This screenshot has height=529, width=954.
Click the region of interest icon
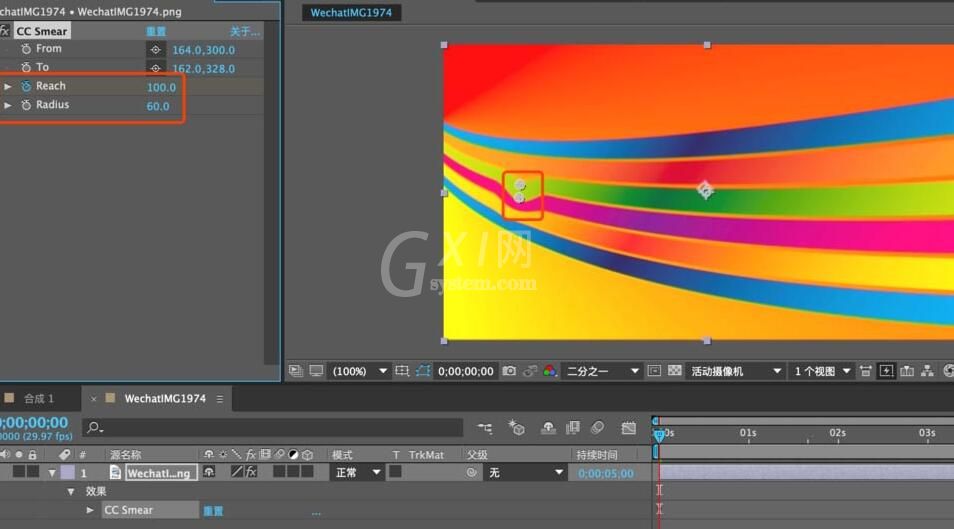pyautogui.click(x=654, y=371)
